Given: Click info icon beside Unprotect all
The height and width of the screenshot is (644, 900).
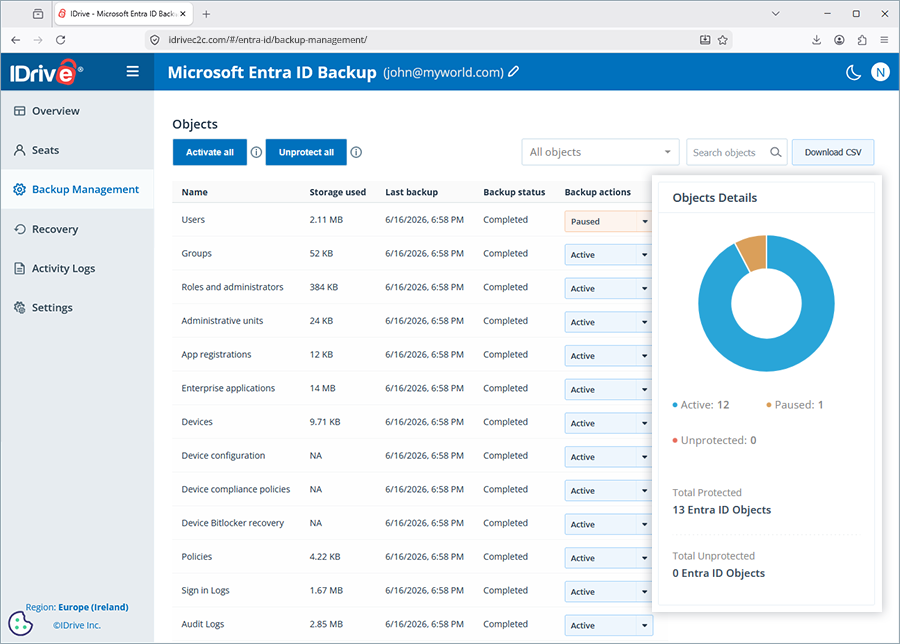Looking at the screenshot, I should [x=356, y=152].
